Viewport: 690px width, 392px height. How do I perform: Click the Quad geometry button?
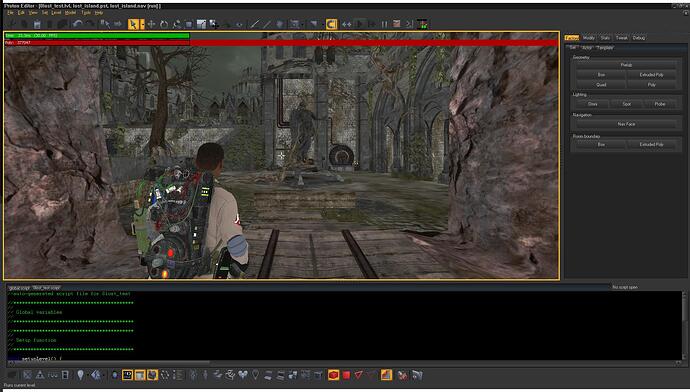coord(601,84)
